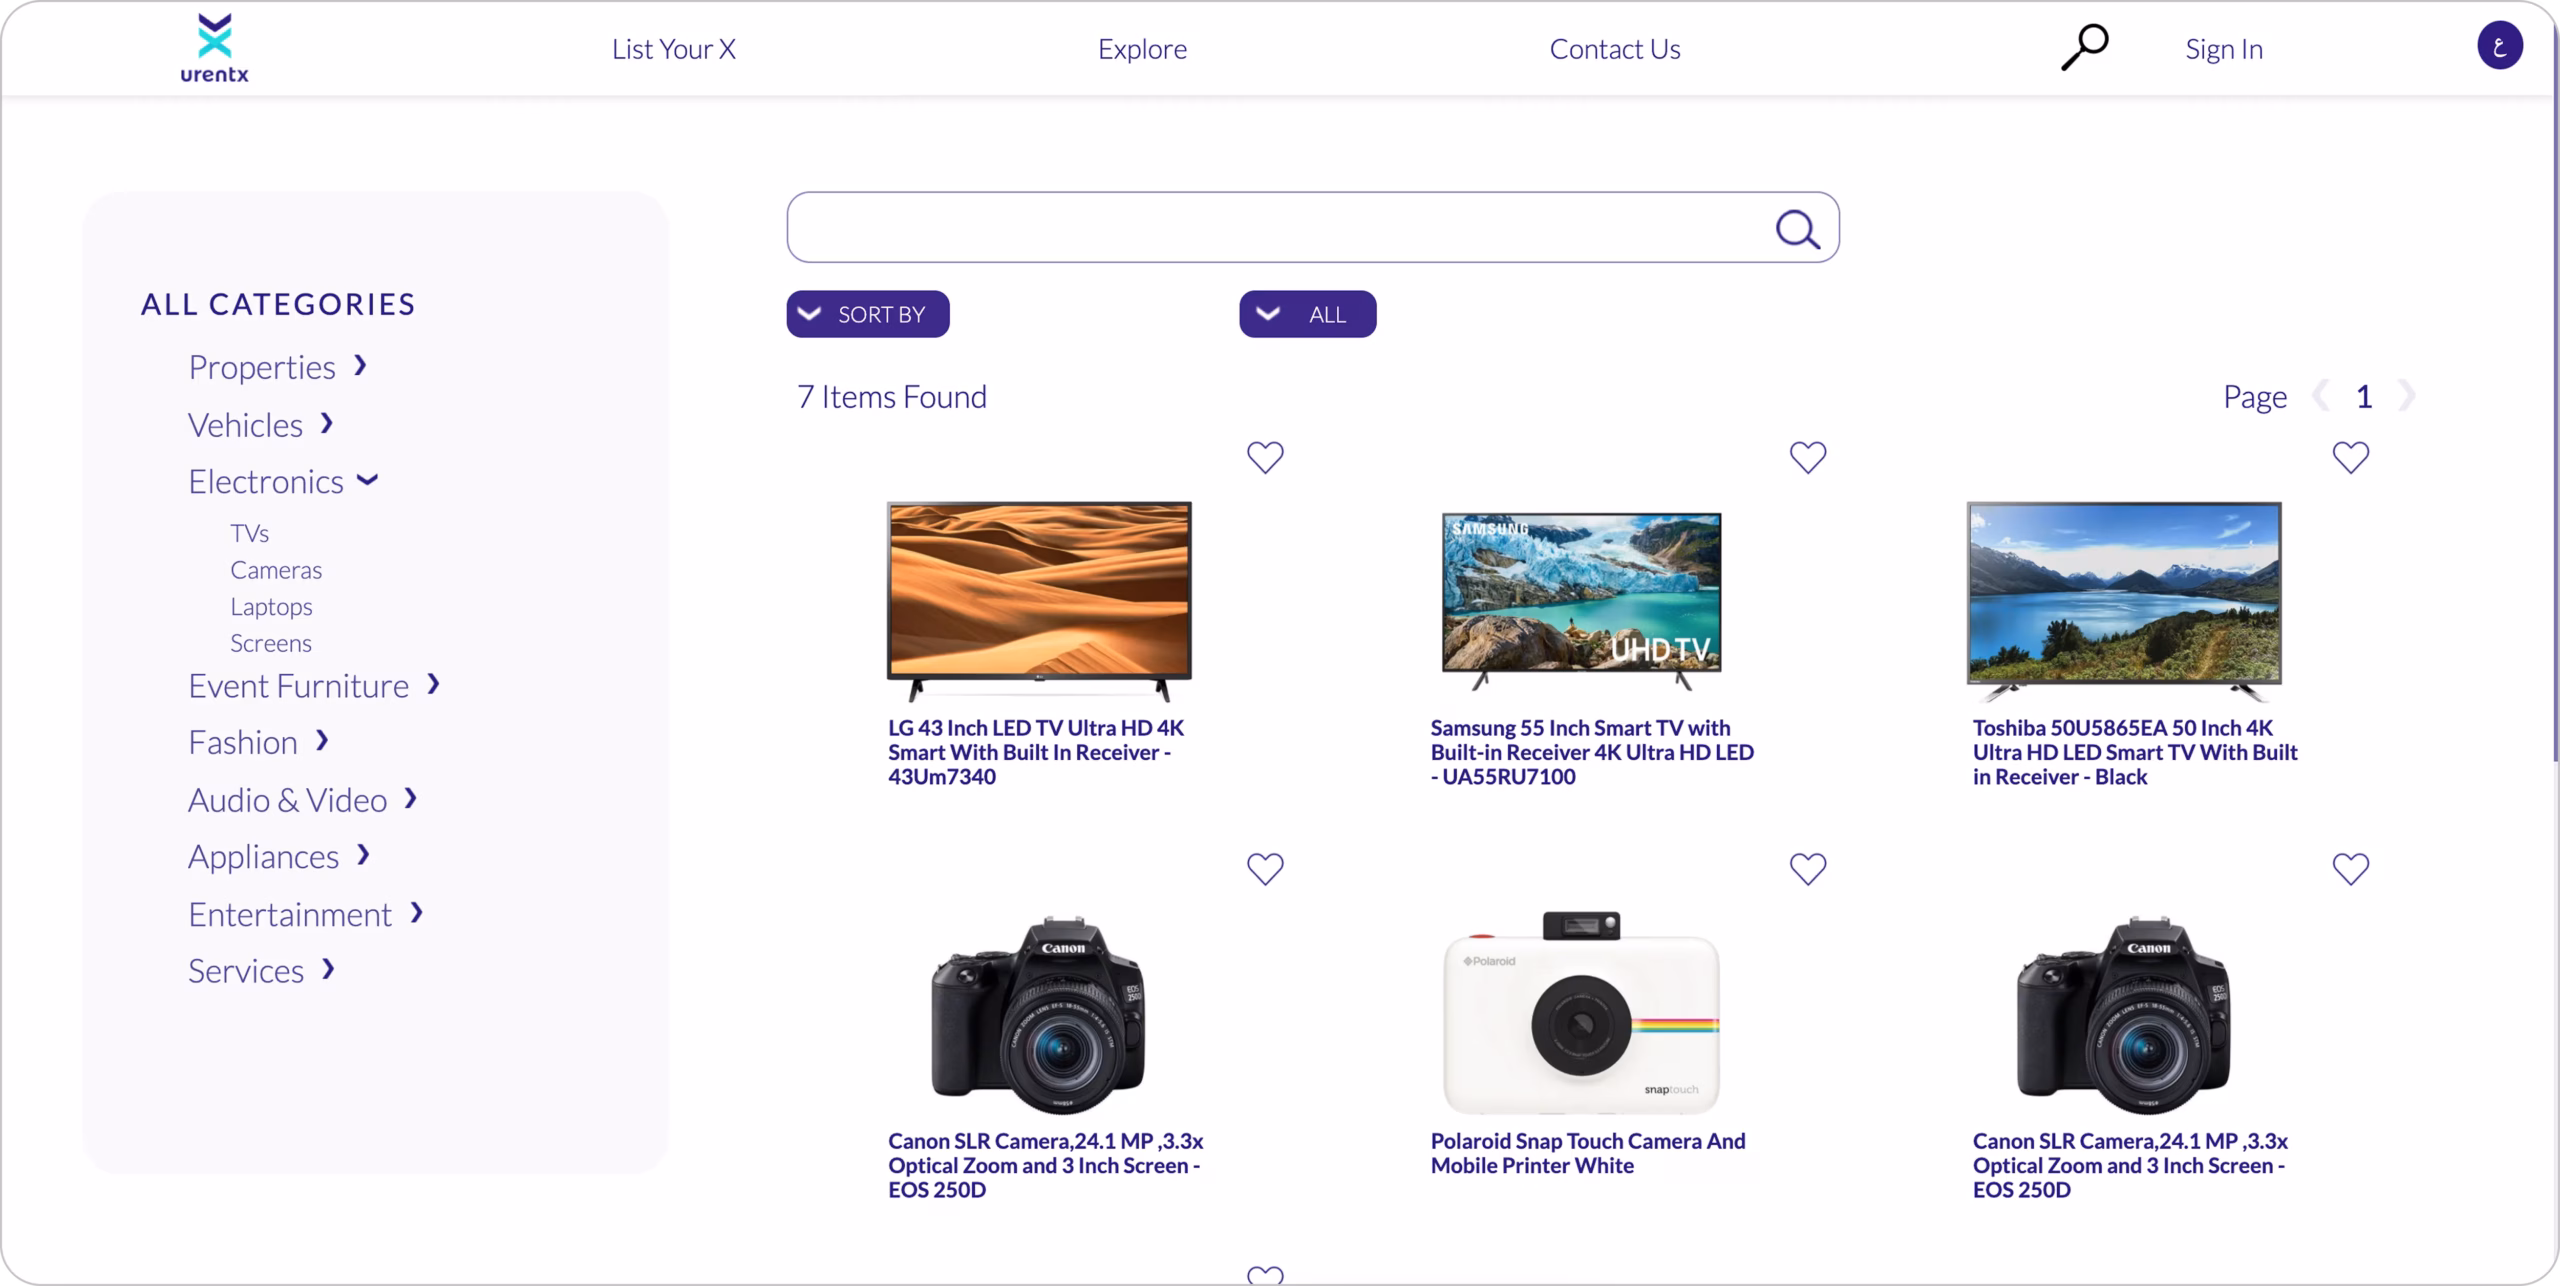Open the header search magnifier icon
This screenshot has width=2560, height=1286.
pos(2085,47)
